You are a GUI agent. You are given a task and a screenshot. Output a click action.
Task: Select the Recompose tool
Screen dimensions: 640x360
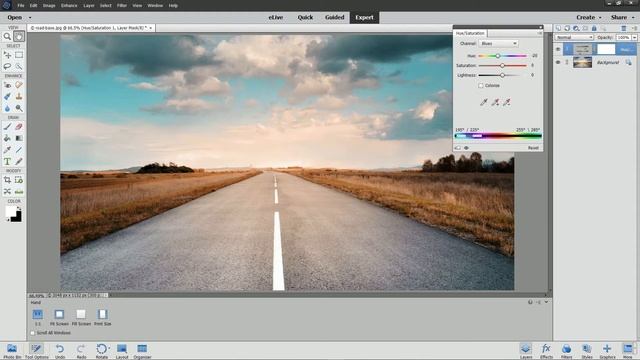[19, 180]
